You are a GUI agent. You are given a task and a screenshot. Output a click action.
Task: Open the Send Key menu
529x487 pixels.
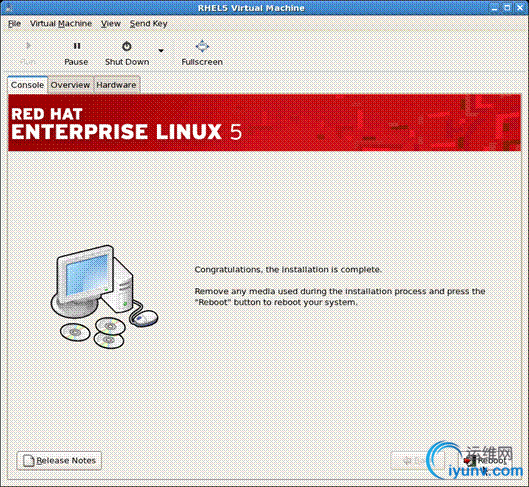pos(148,24)
